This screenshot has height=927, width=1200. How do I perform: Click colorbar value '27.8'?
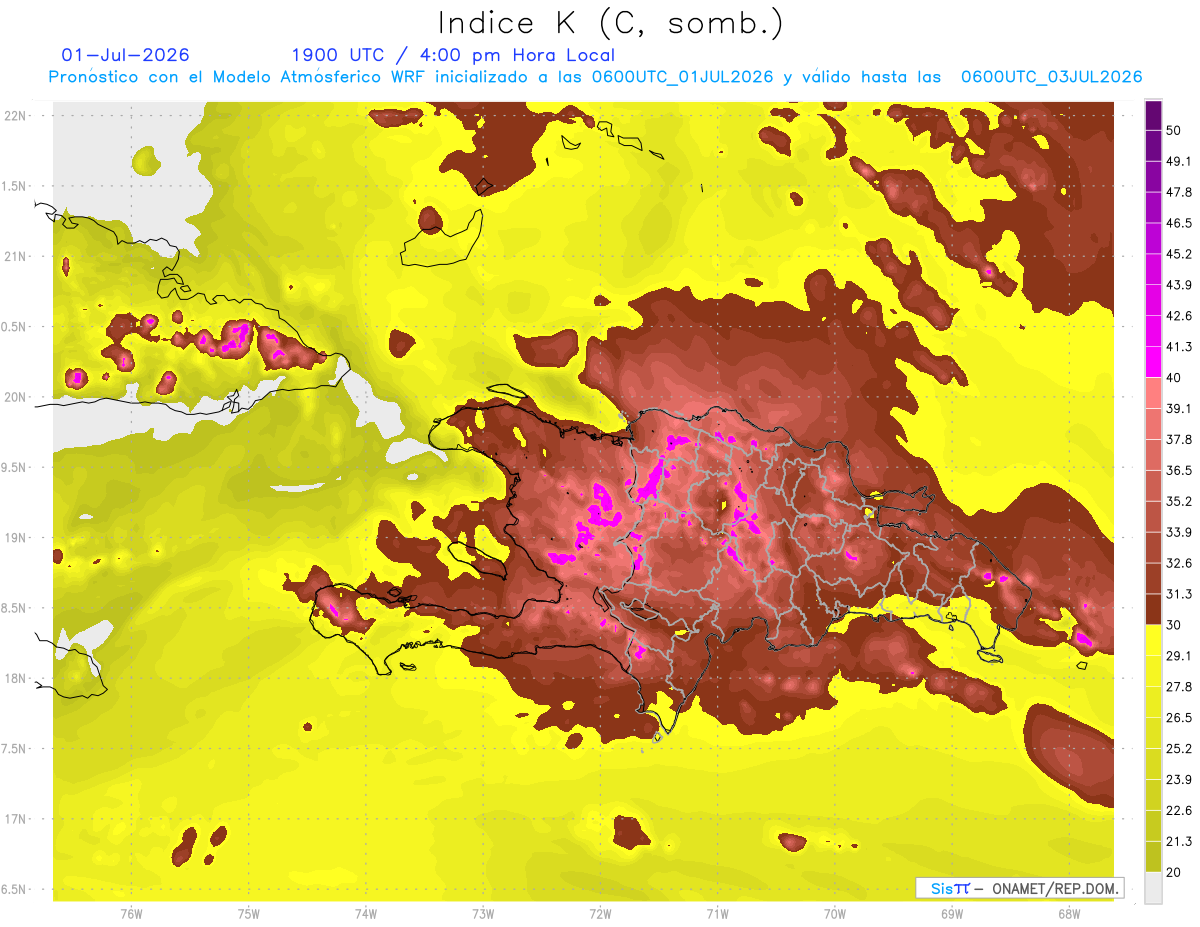click(x=1178, y=687)
